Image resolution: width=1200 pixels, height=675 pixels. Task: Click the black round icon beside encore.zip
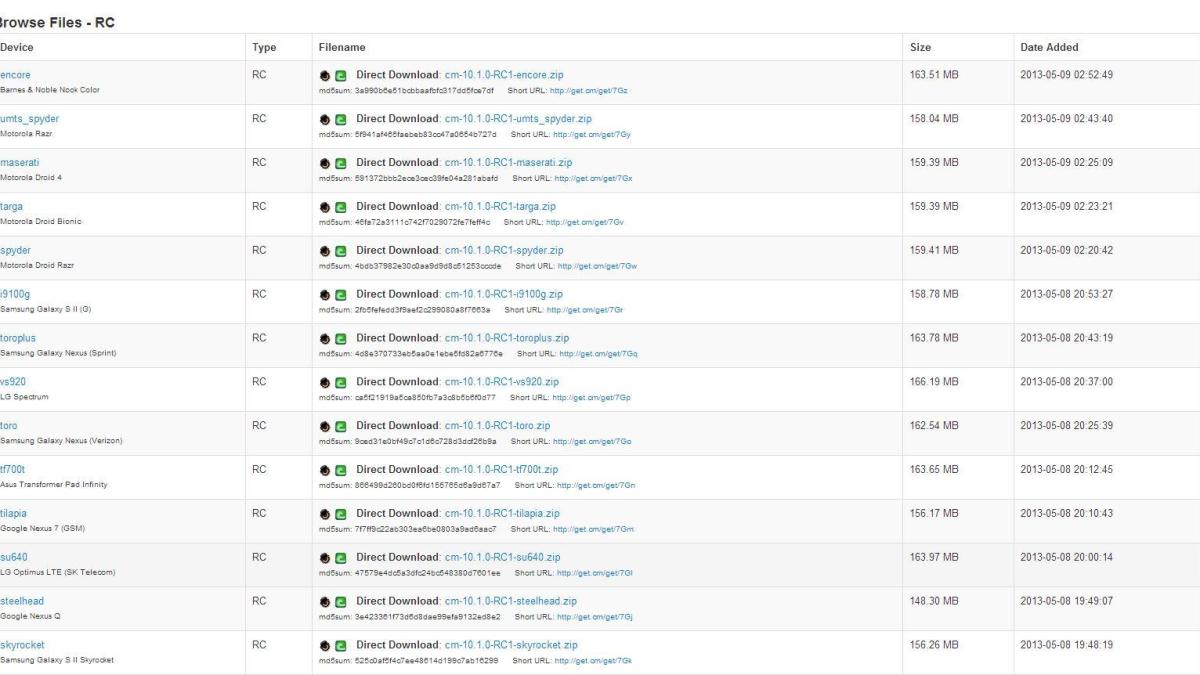coord(325,75)
